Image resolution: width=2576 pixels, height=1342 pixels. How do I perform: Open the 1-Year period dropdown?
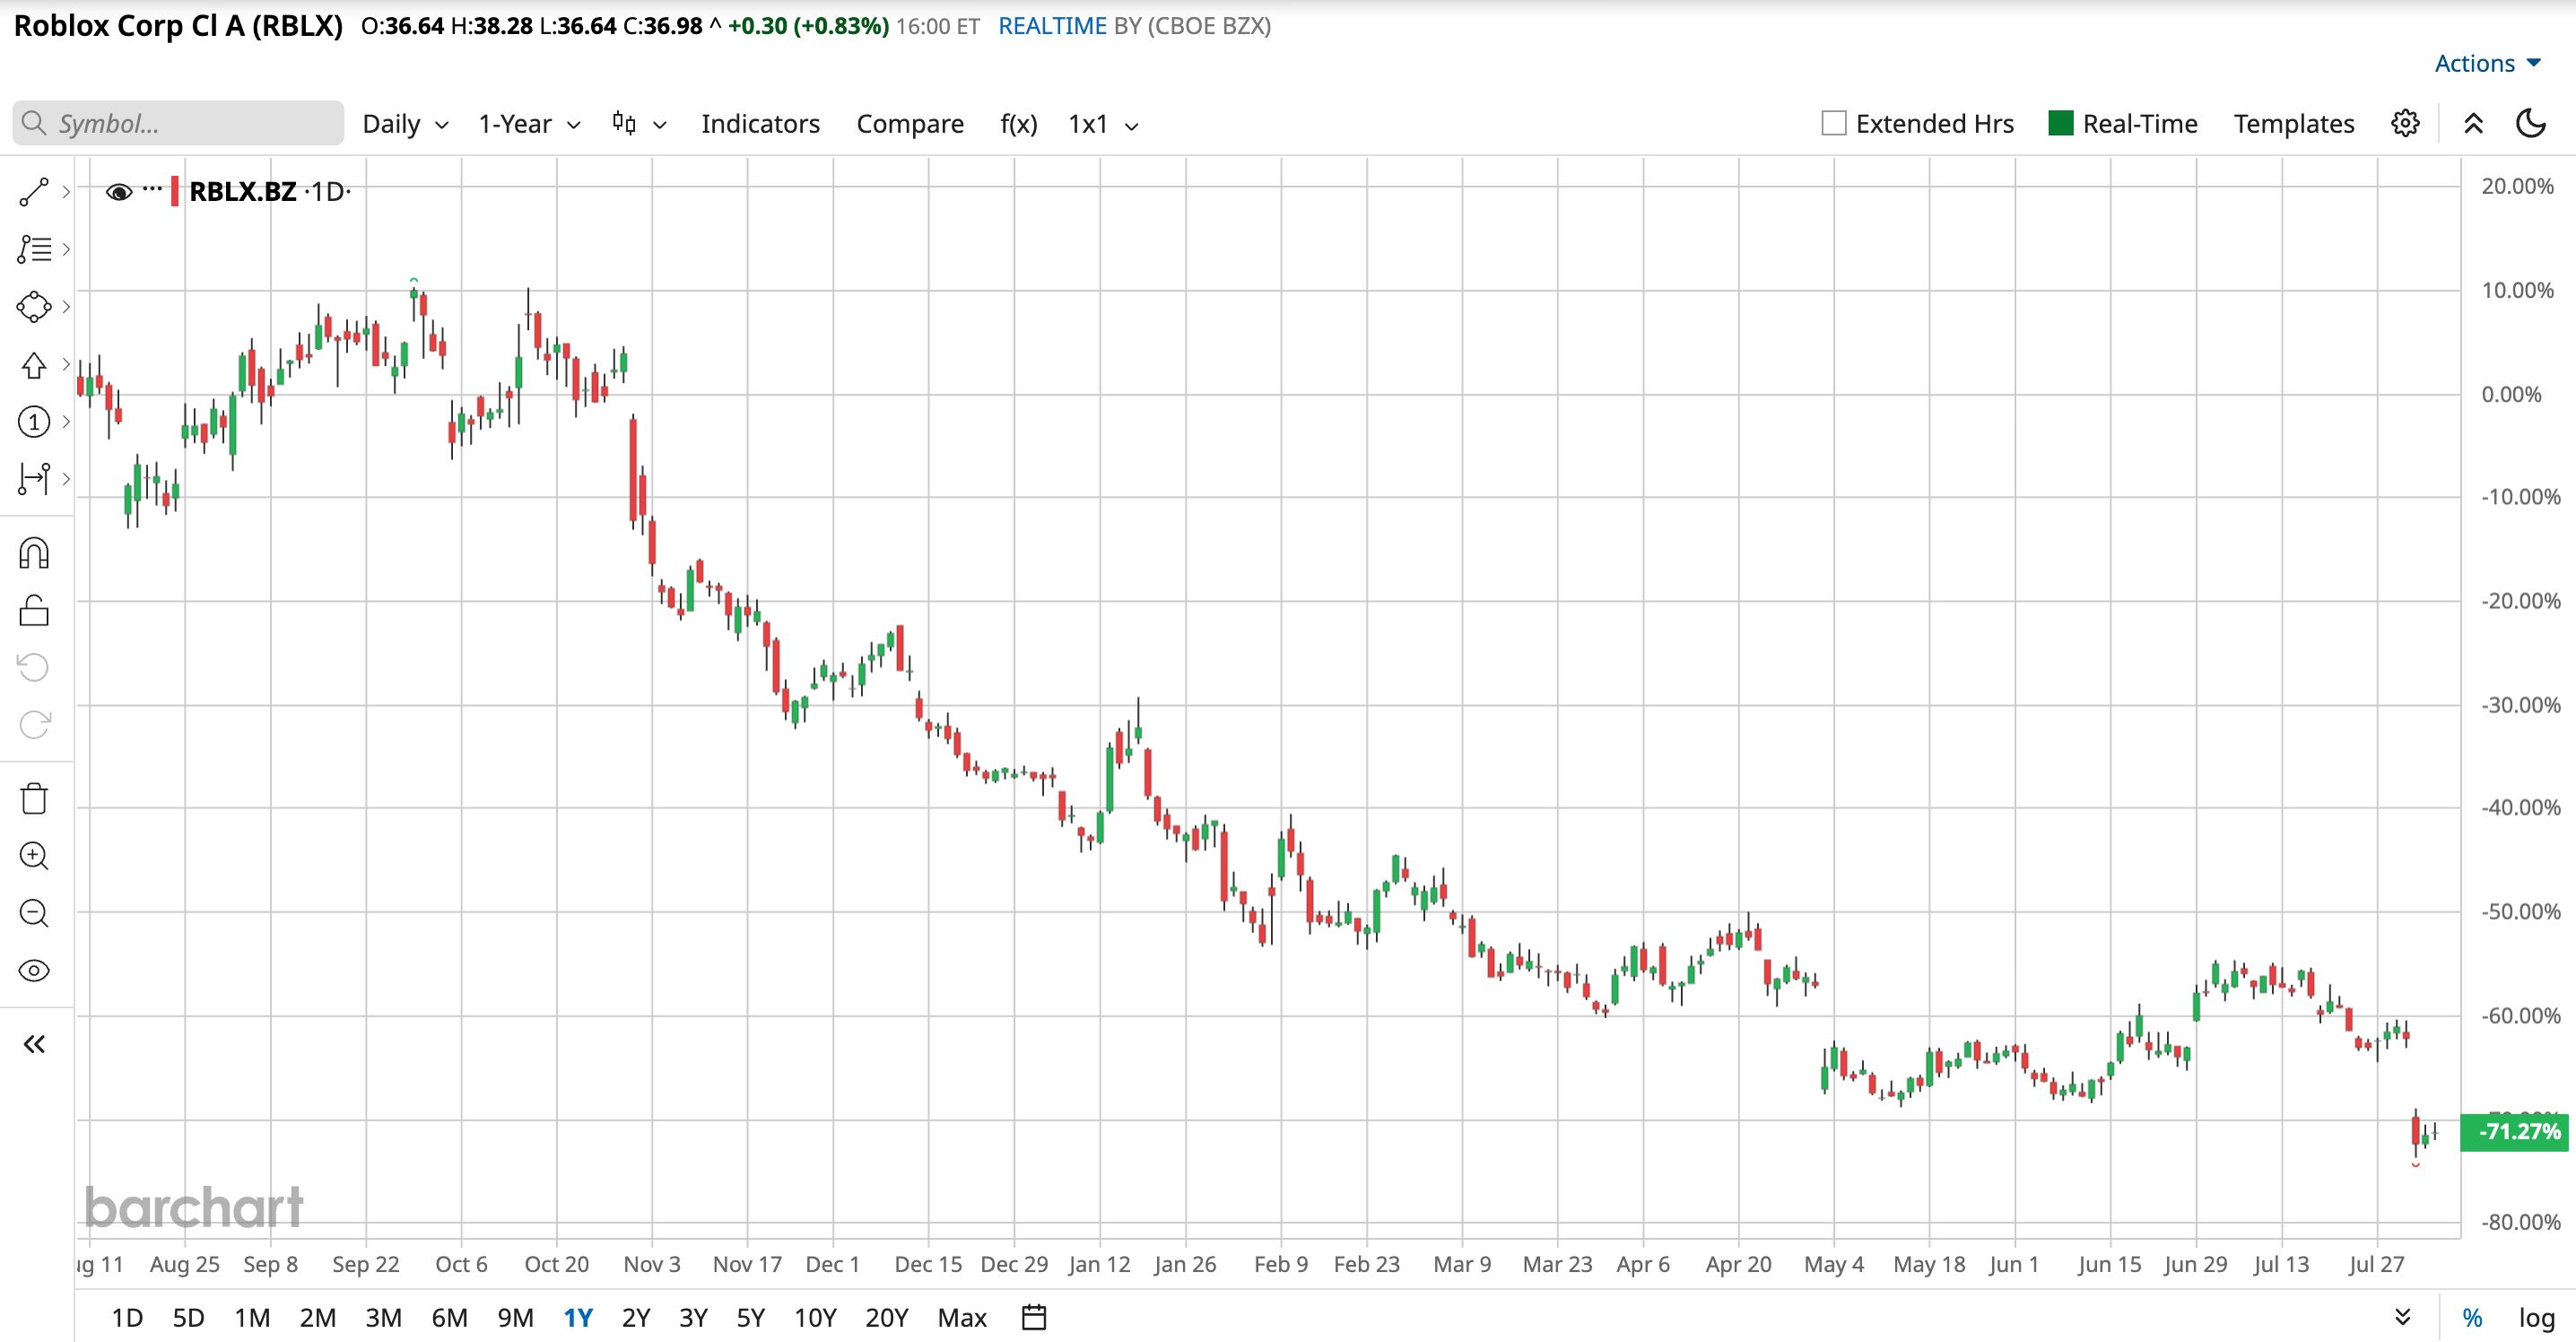[x=529, y=124]
